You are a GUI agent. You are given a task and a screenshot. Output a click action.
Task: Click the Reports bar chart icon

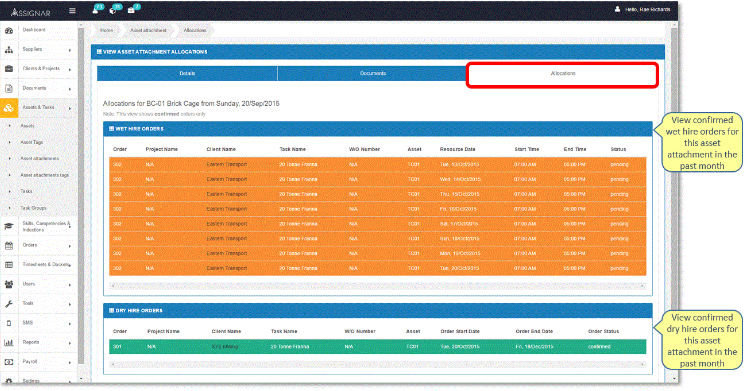(x=9, y=343)
